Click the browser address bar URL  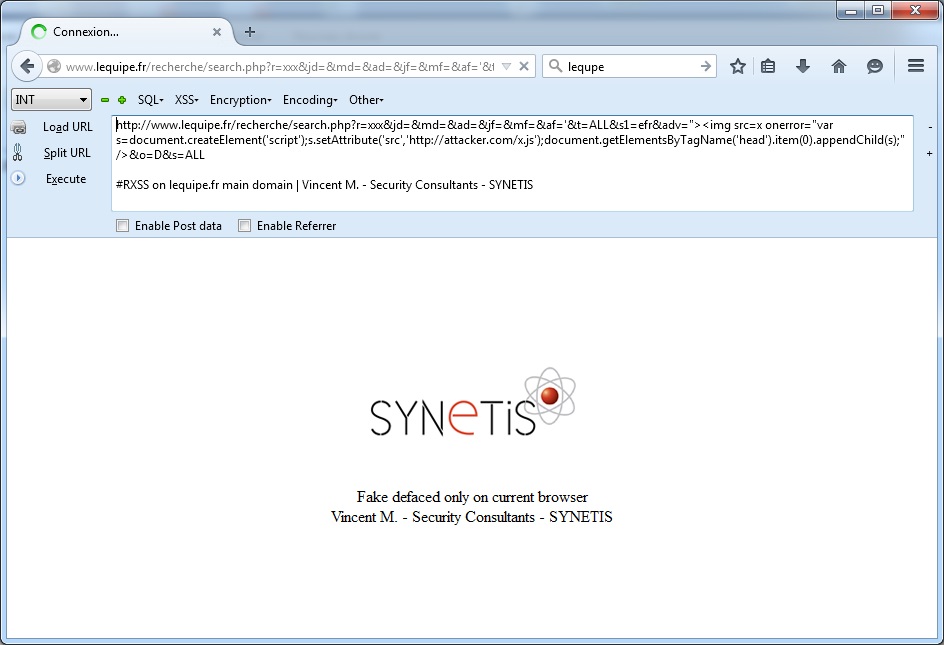pyautogui.click(x=280, y=66)
